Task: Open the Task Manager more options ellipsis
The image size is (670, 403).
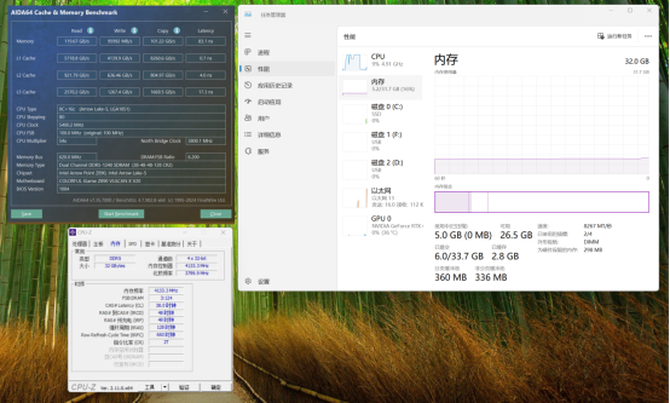Action: tap(648, 36)
